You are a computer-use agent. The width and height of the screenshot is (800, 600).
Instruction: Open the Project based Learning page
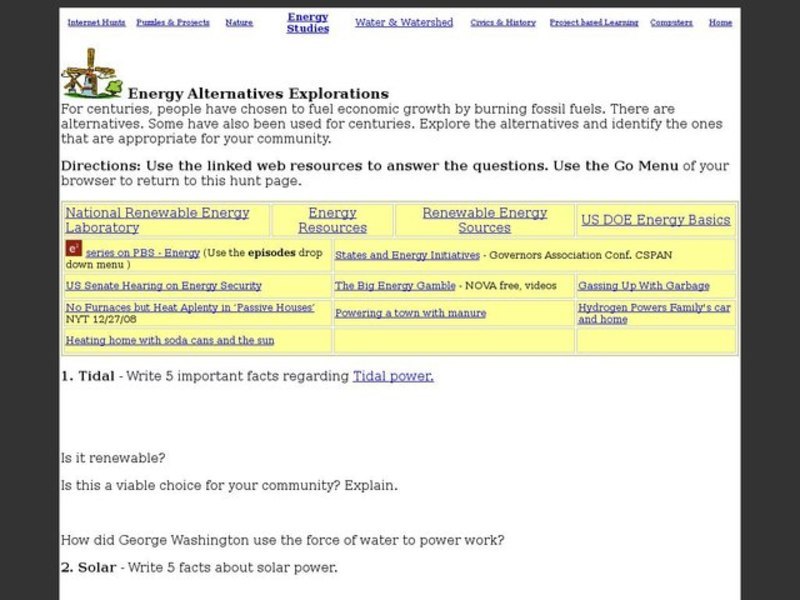pos(594,20)
